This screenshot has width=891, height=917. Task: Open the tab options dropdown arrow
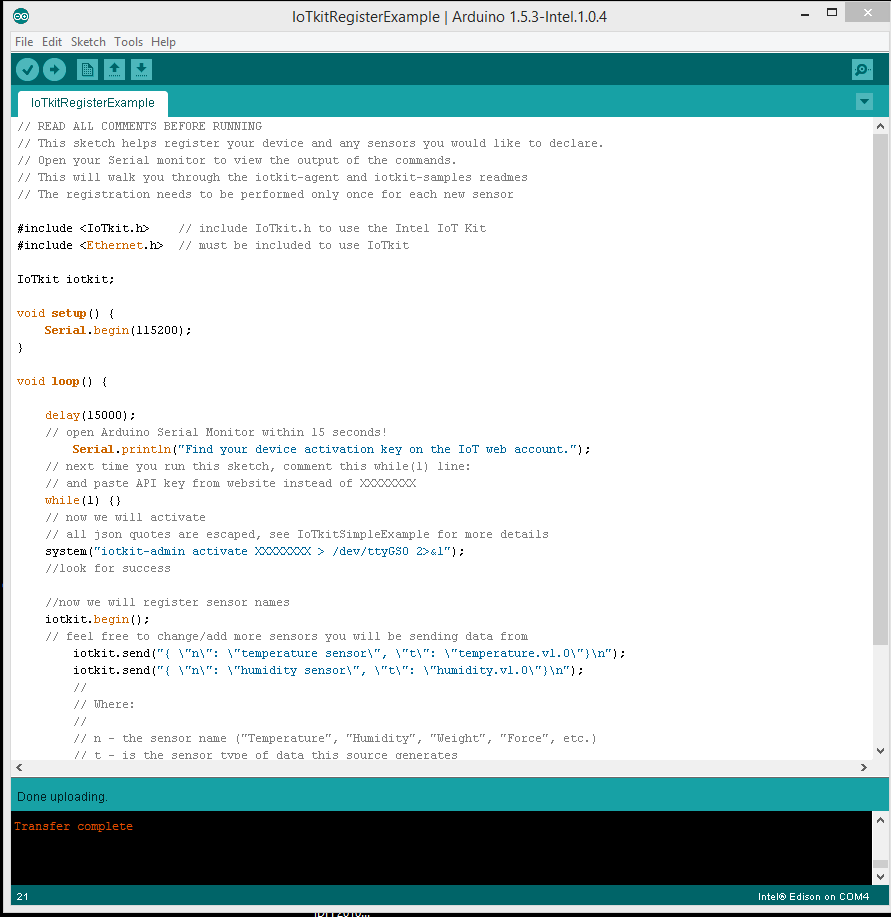pos(864,102)
